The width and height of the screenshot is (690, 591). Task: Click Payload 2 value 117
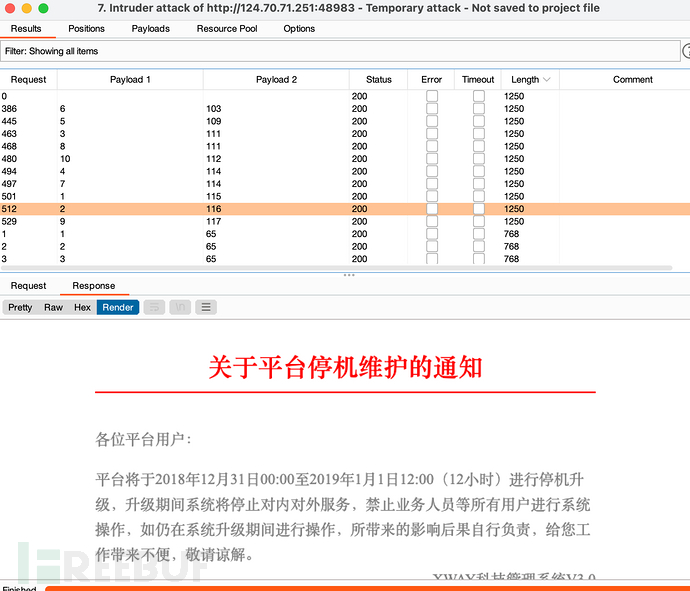click(x=213, y=221)
